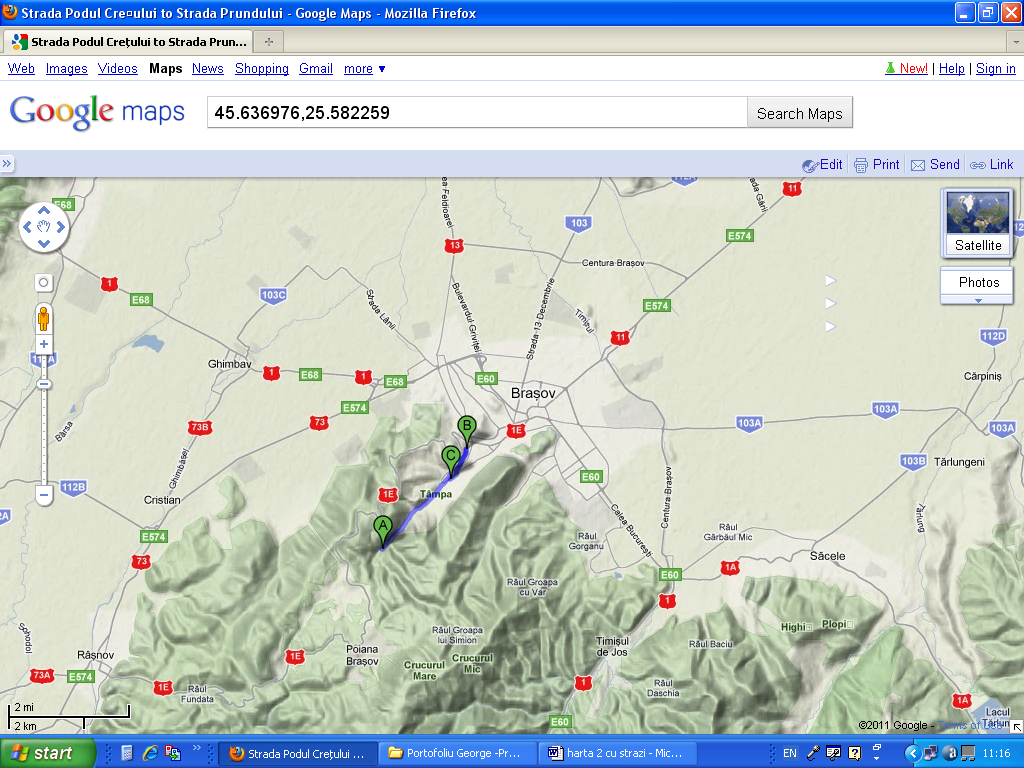Select the Maps item in the top navigation
Viewport: 1024px width, 768px height.
tap(165, 69)
